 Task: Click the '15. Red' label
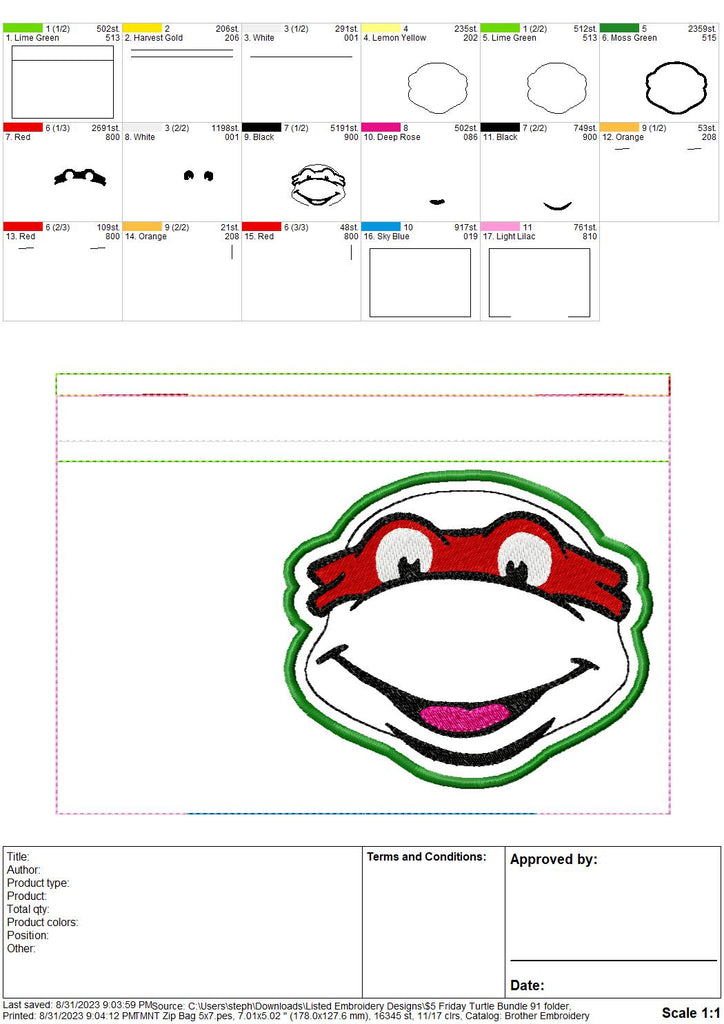[259, 236]
